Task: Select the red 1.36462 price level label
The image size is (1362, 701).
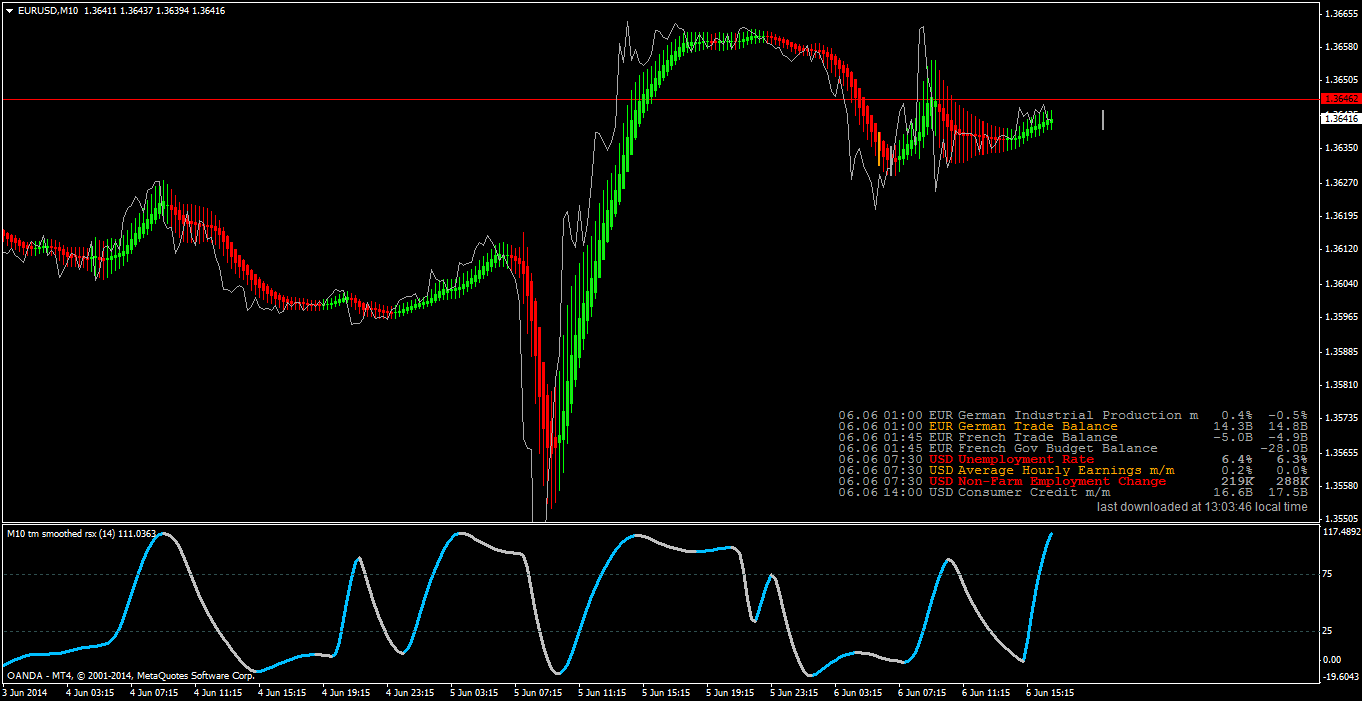Action: tap(1340, 99)
